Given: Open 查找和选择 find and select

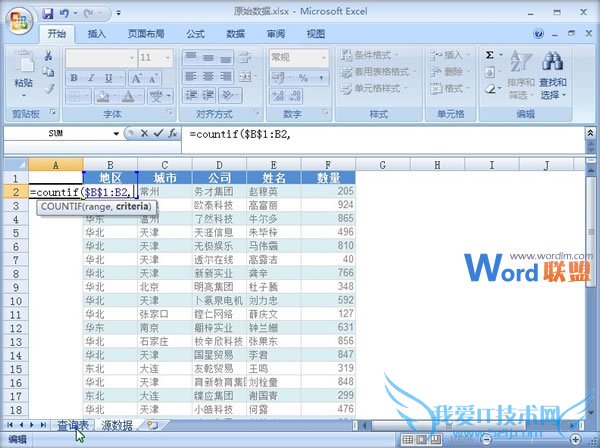Looking at the screenshot, I should point(553,75).
